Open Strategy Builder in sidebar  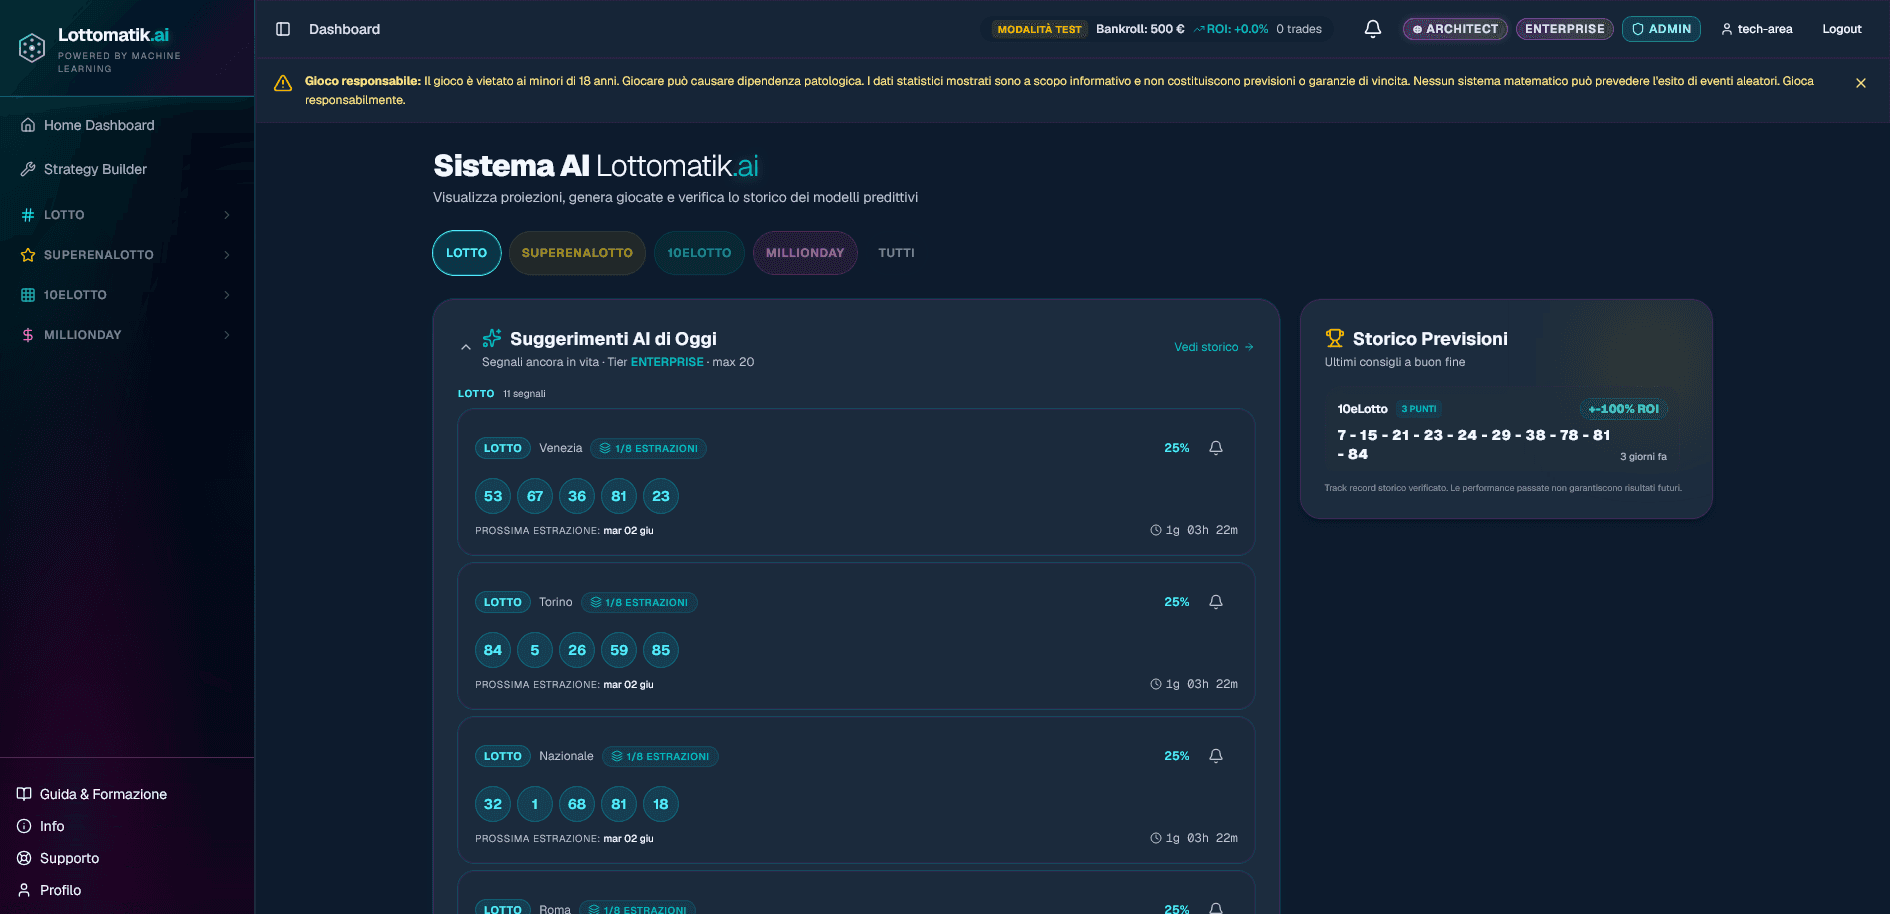pos(95,169)
